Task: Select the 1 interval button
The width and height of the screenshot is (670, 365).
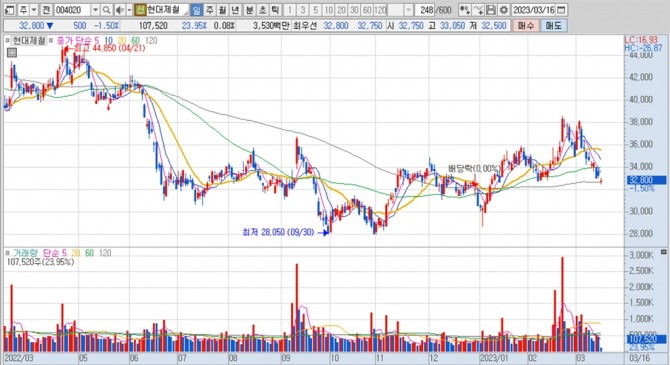Action: (290, 10)
